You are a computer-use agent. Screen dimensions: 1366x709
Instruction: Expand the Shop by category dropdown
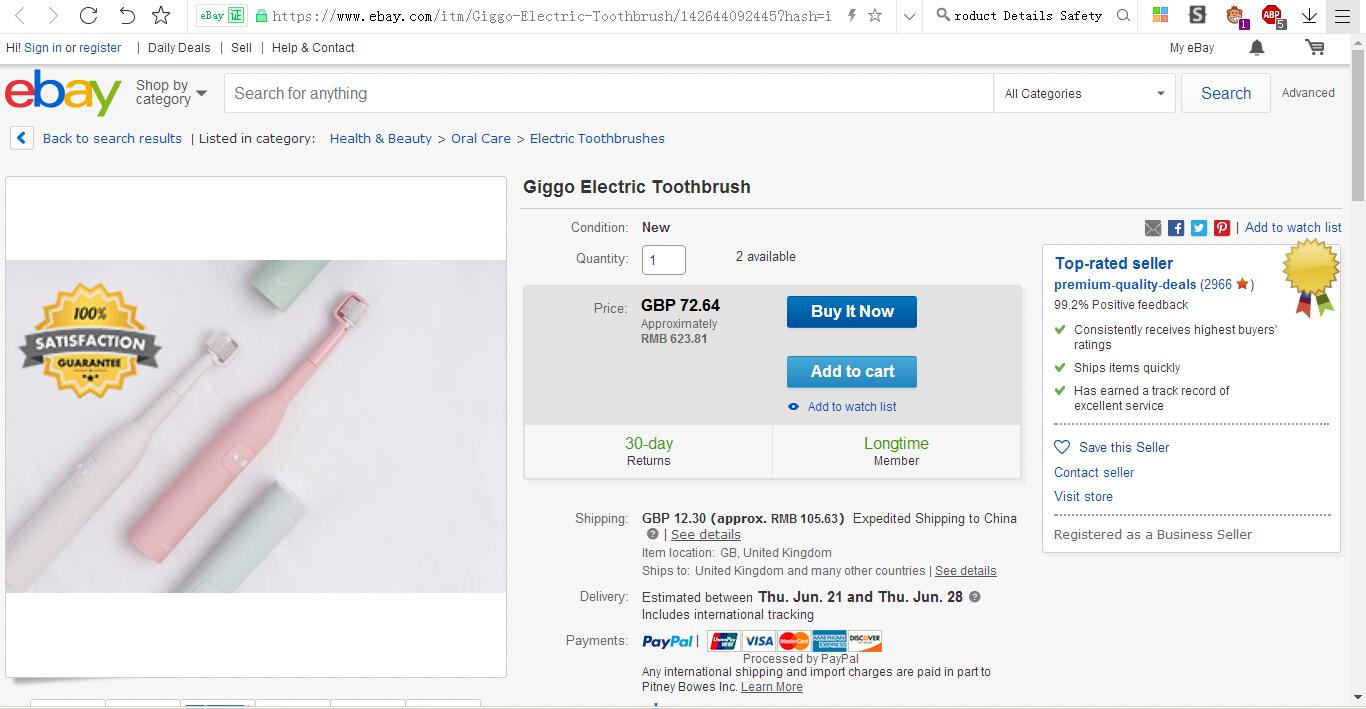(x=171, y=93)
